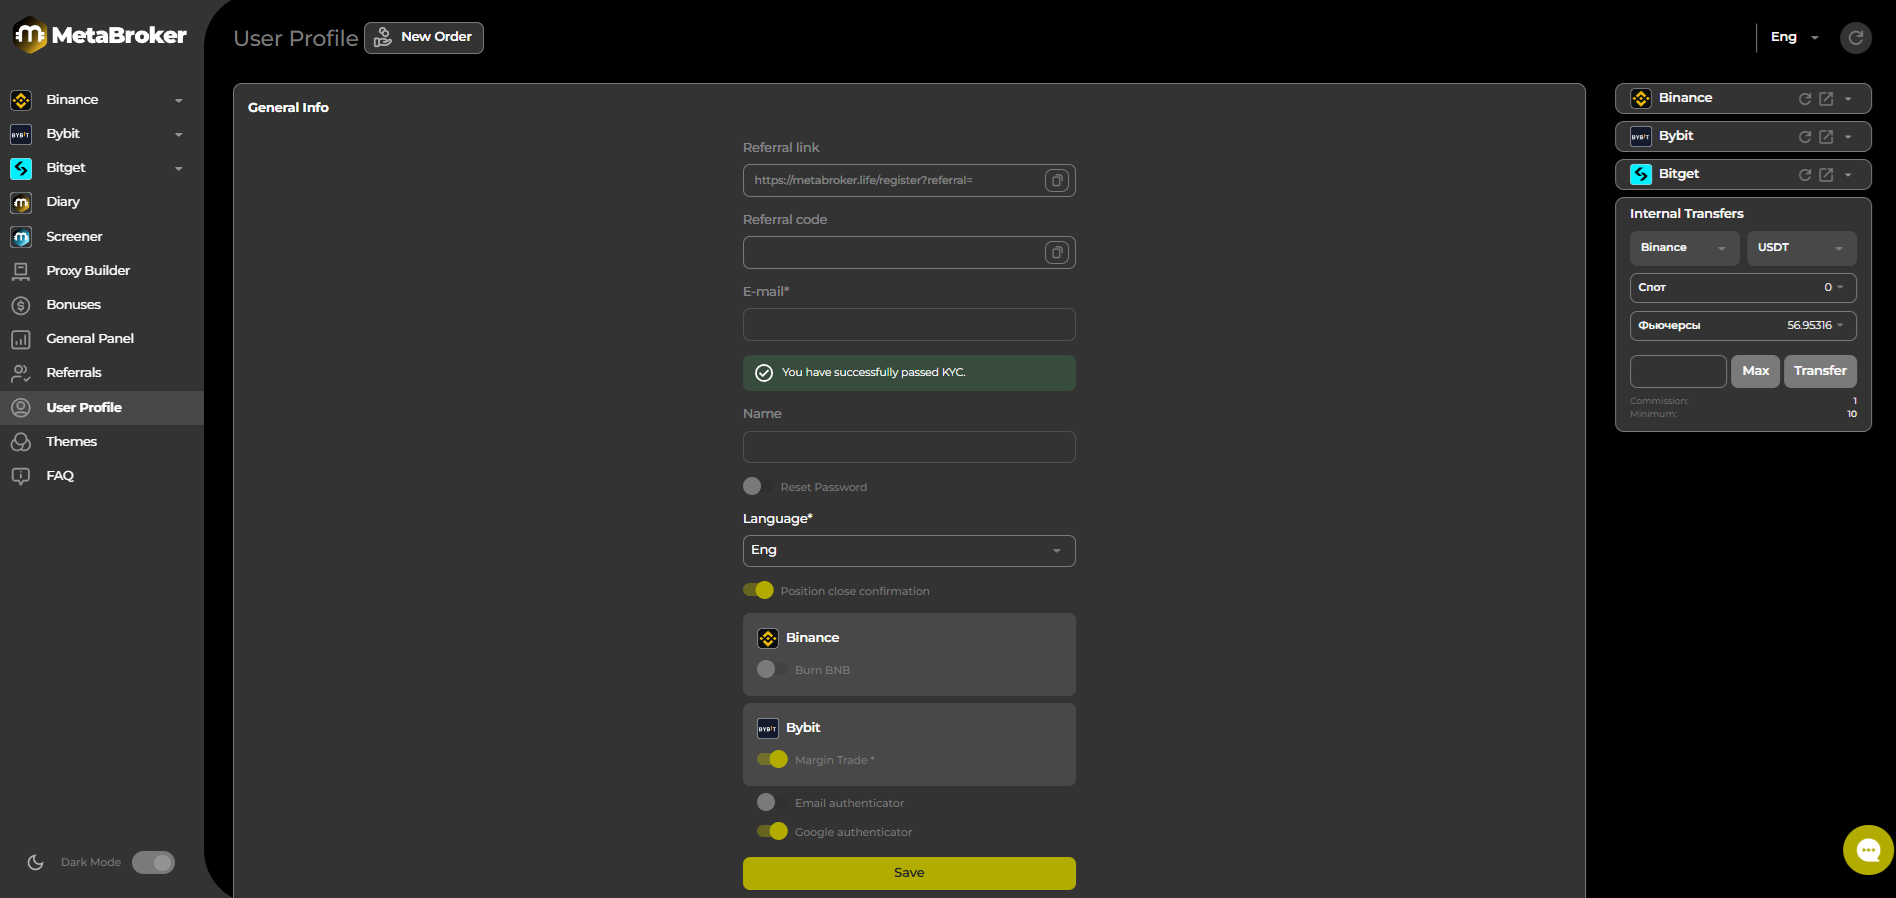
Task: Open the Screener page from sidebar
Action: click(x=74, y=237)
